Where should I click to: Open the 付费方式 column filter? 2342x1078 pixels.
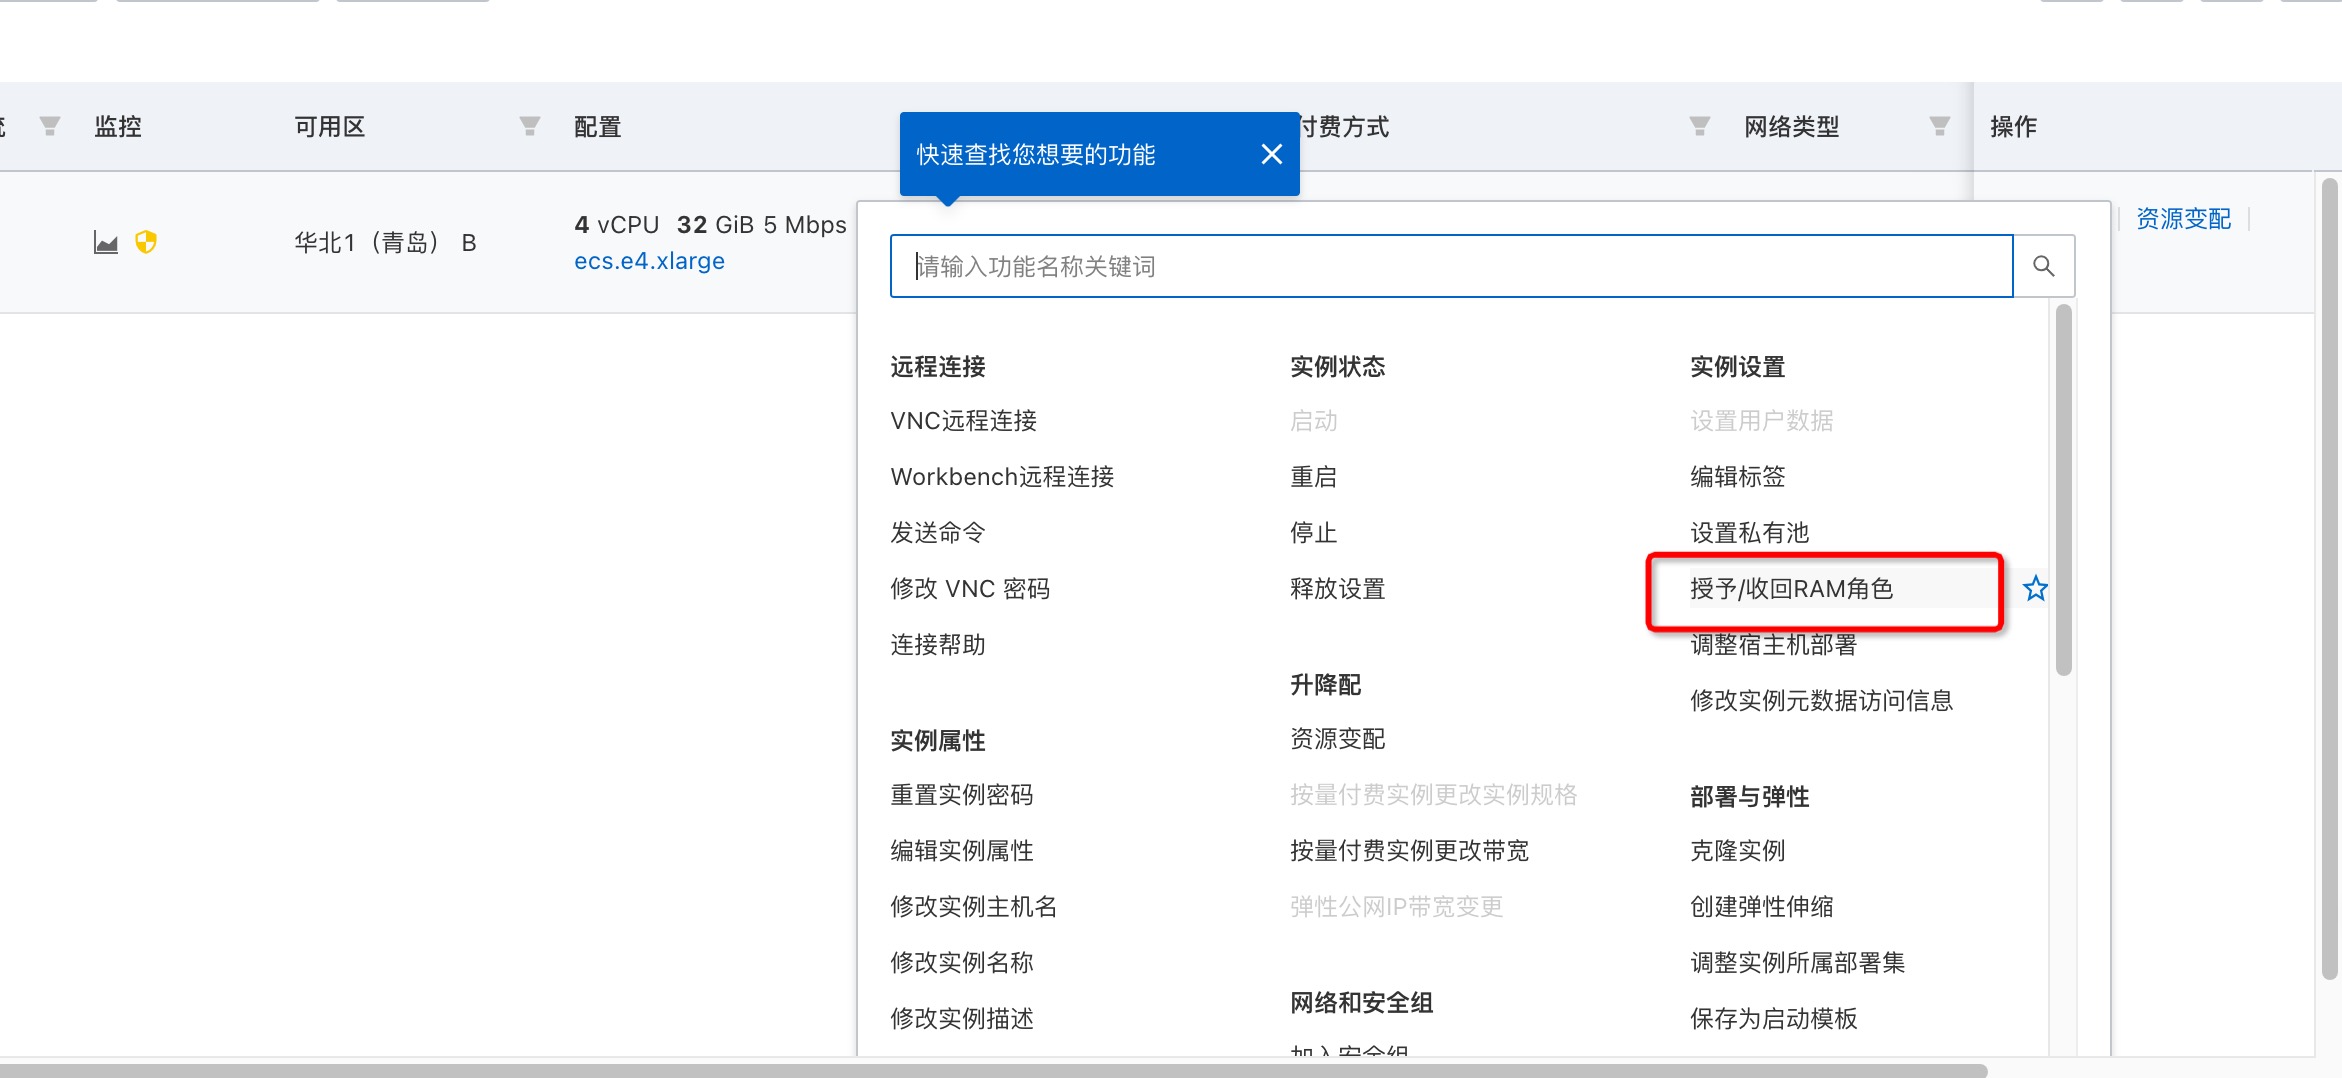(1699, 126)
